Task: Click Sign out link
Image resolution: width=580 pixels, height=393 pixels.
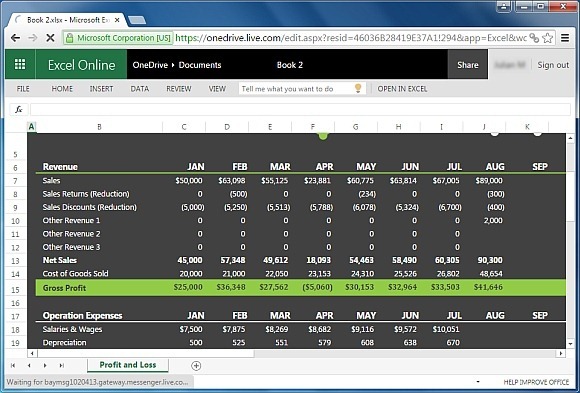Action: (x=553, y=65)
